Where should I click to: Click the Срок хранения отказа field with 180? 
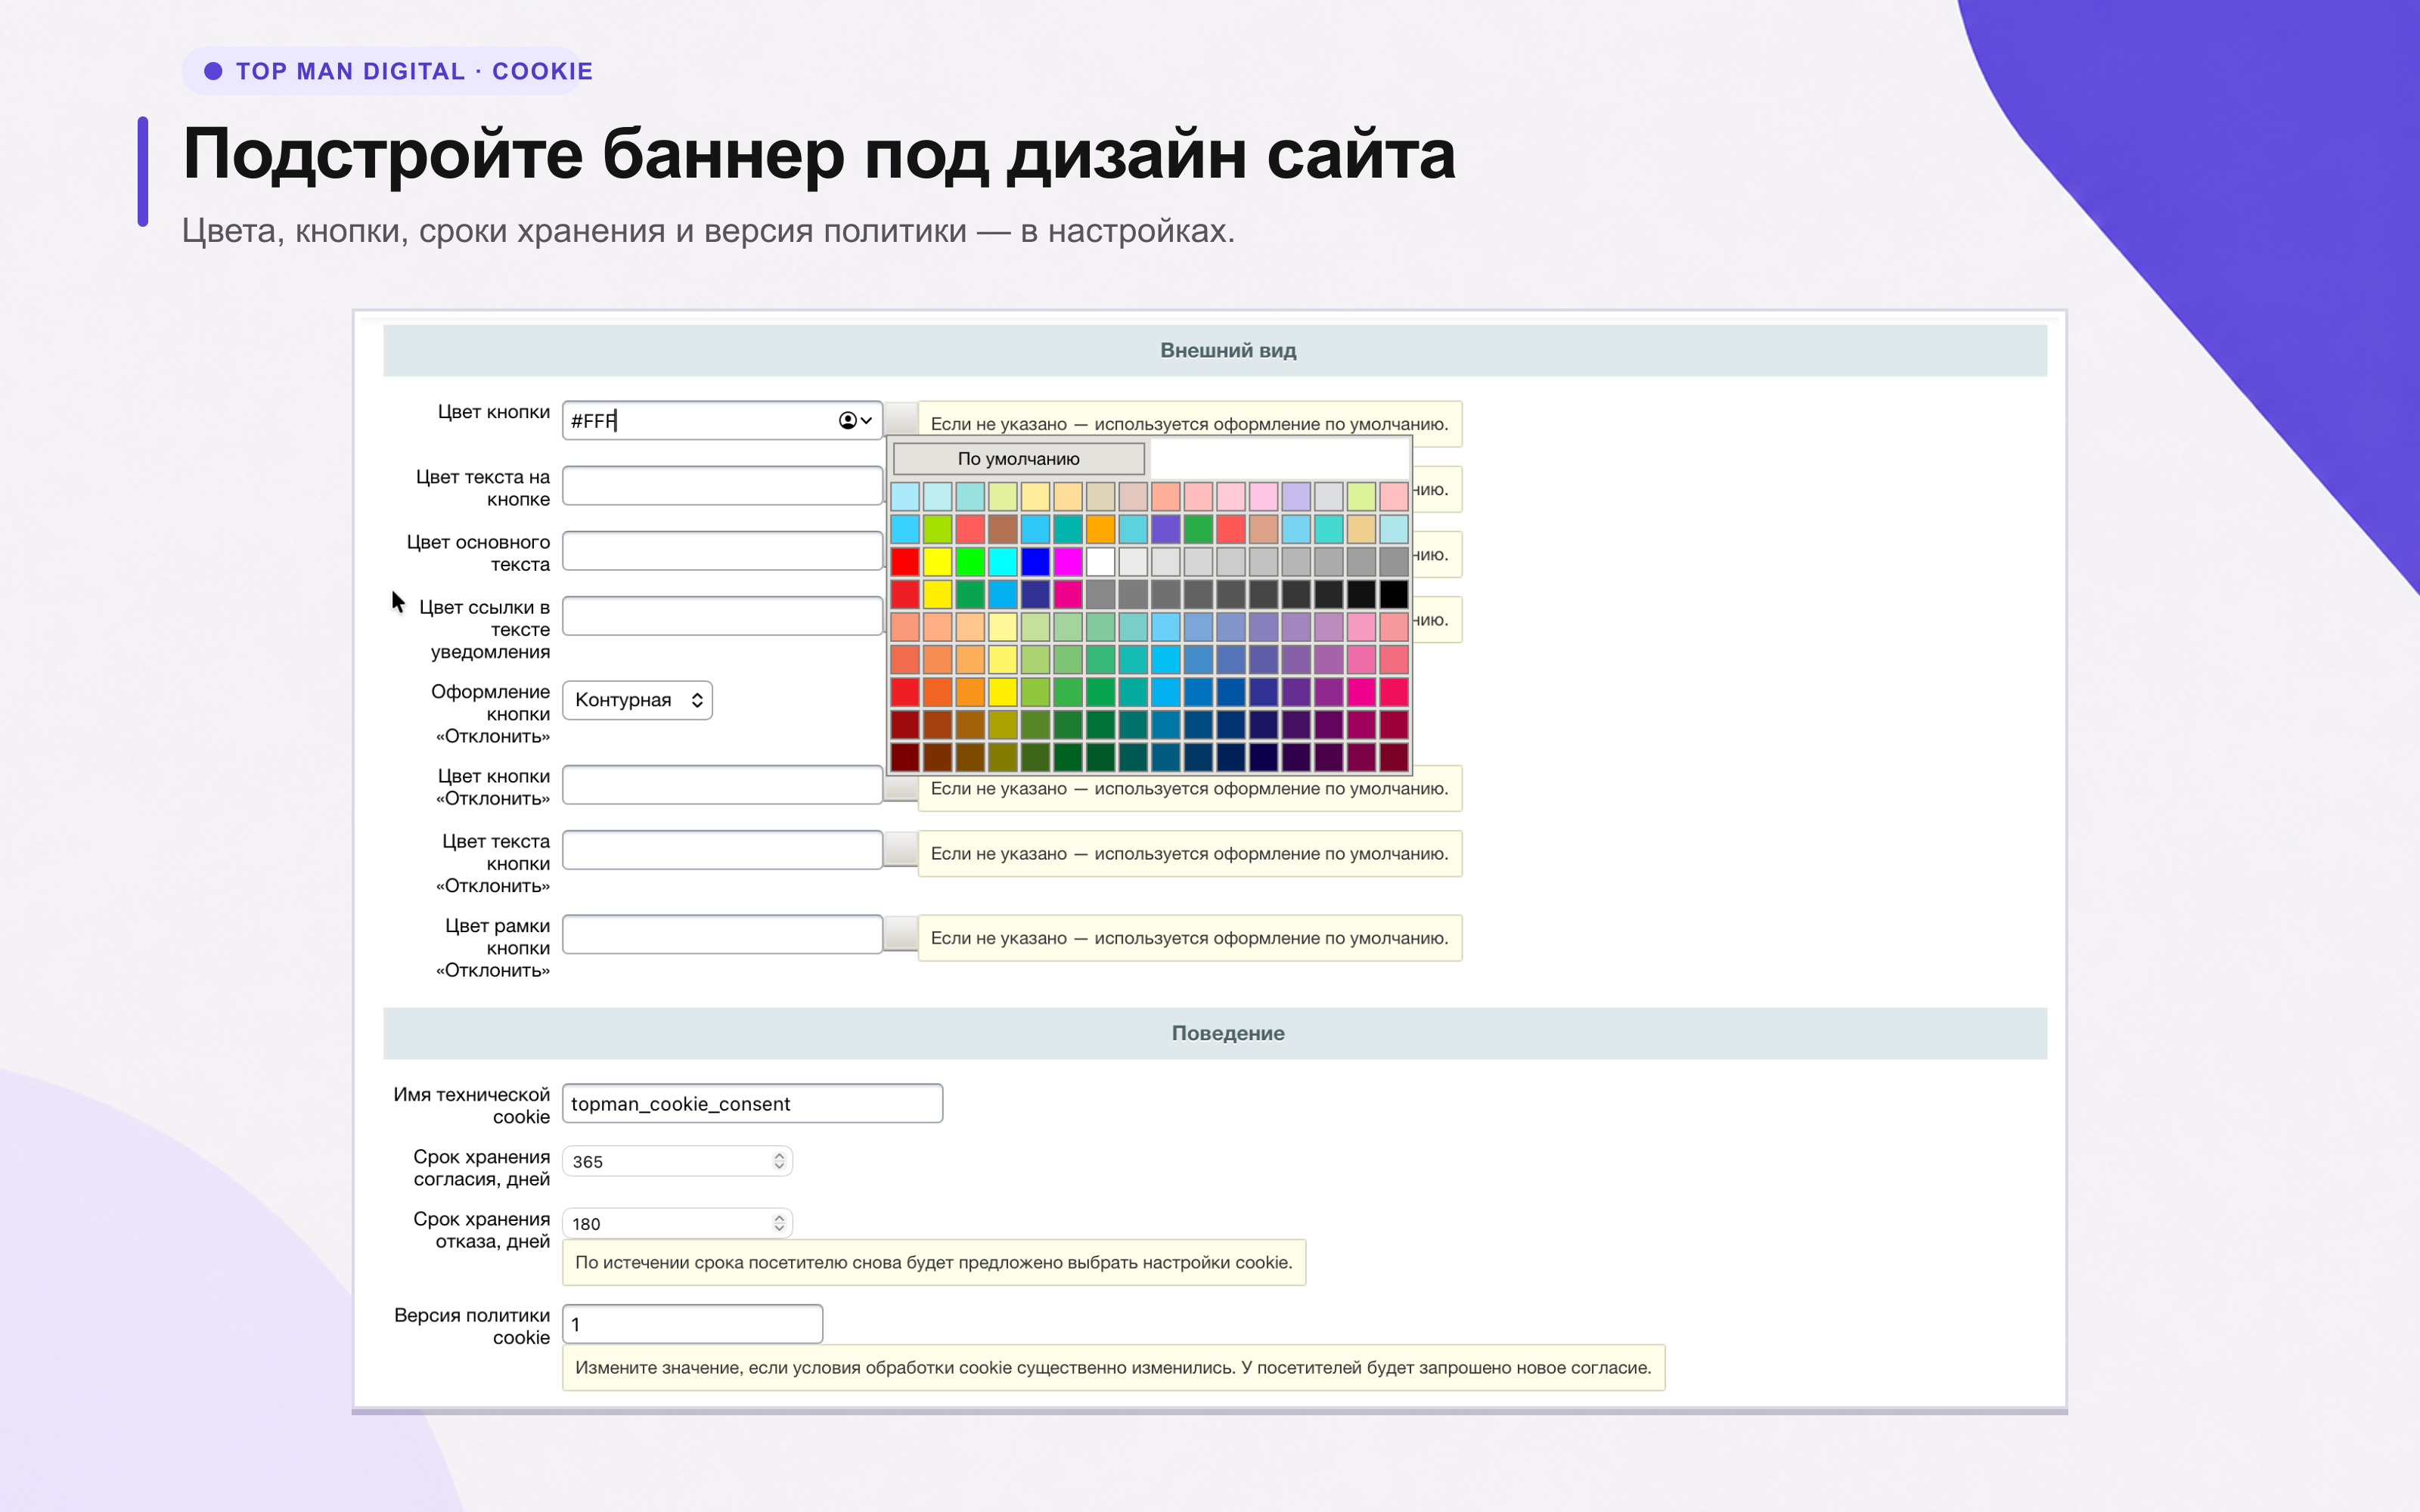(677, 1223)
